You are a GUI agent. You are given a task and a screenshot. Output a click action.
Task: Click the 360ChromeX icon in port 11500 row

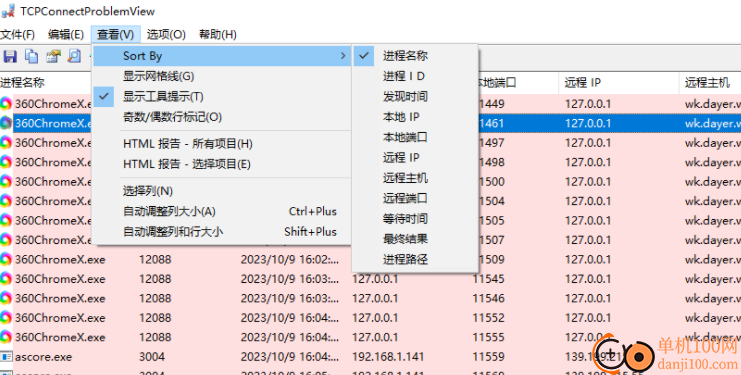tap(6, 181)
